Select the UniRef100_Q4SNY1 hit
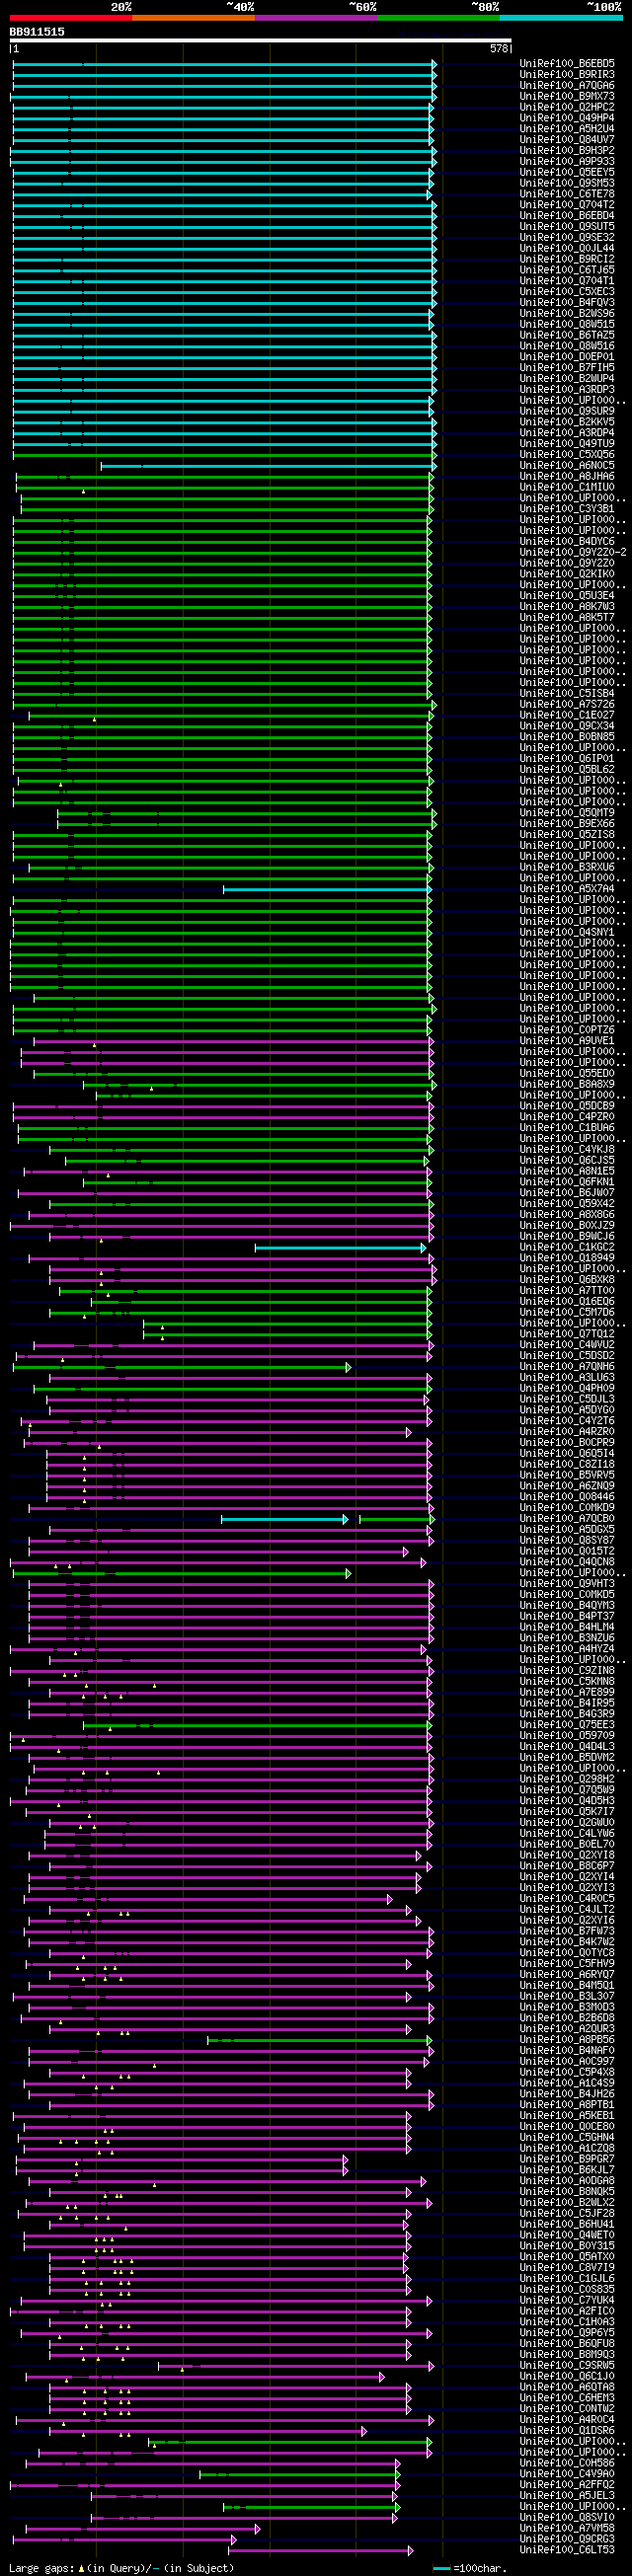 pyautogui.click(x=567, y=932)
